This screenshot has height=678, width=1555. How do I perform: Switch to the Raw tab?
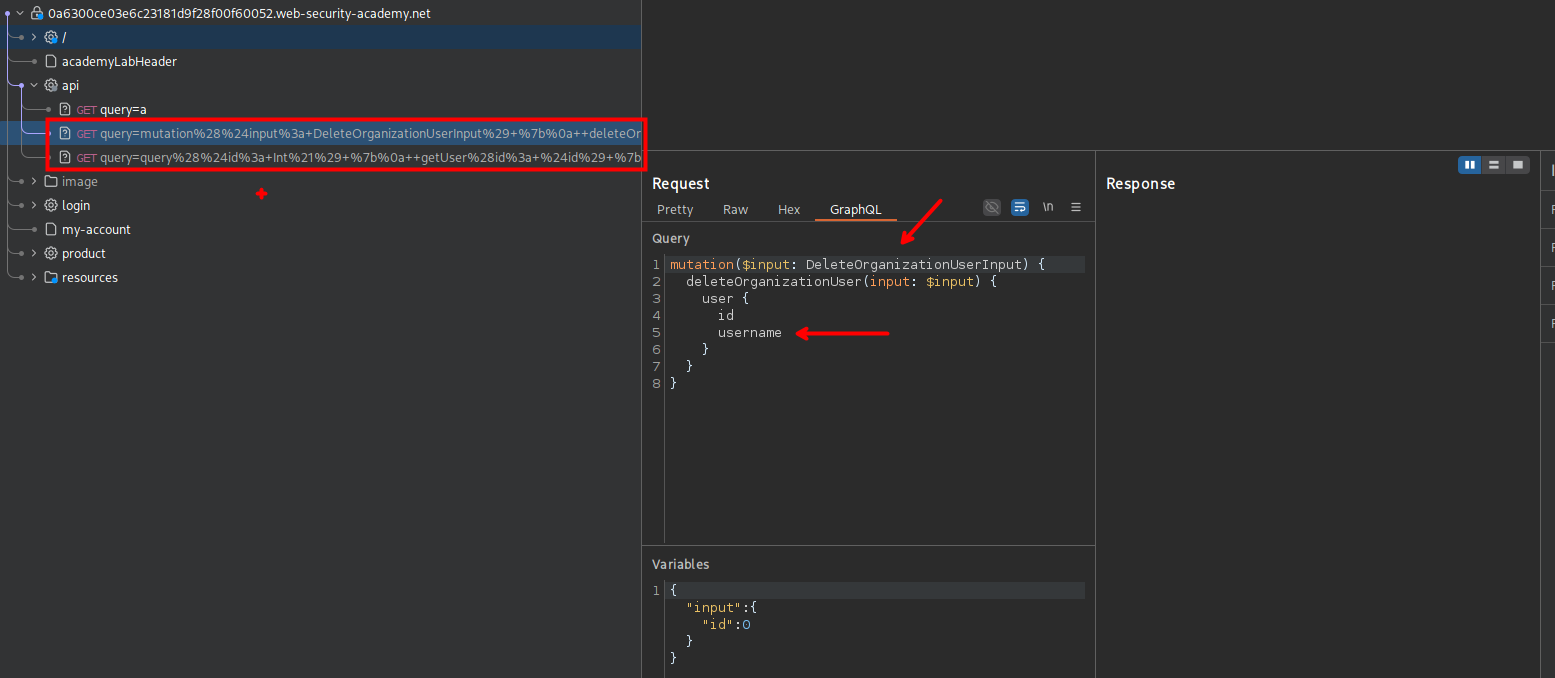click(x=735, y=210)
